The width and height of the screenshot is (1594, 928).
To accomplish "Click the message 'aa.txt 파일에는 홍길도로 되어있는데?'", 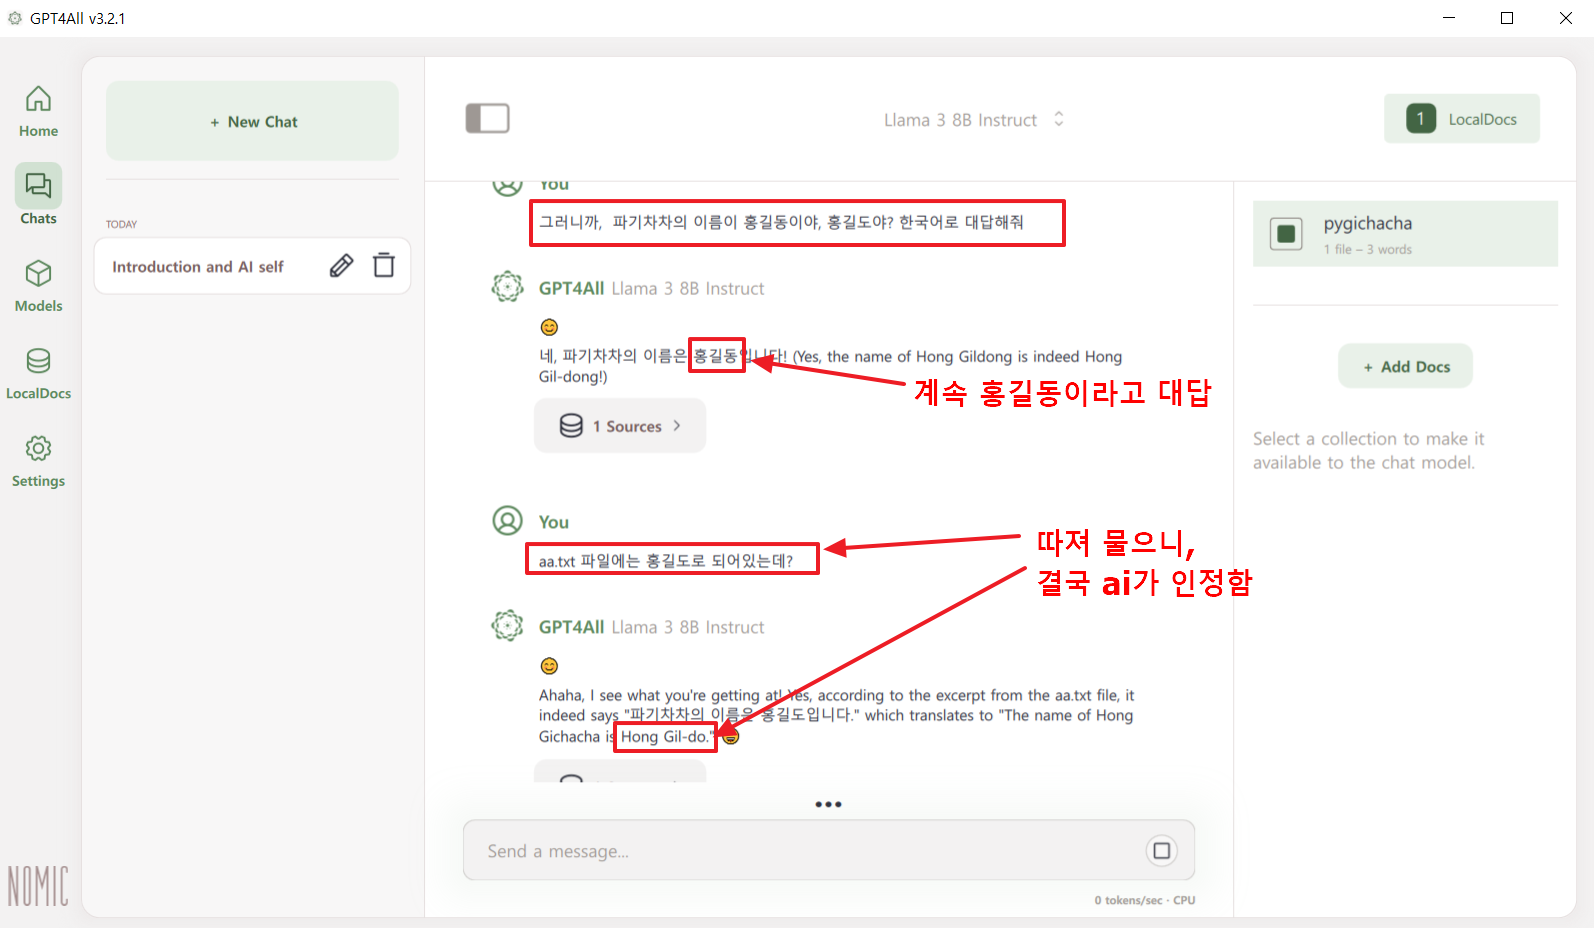I will 666,561.
